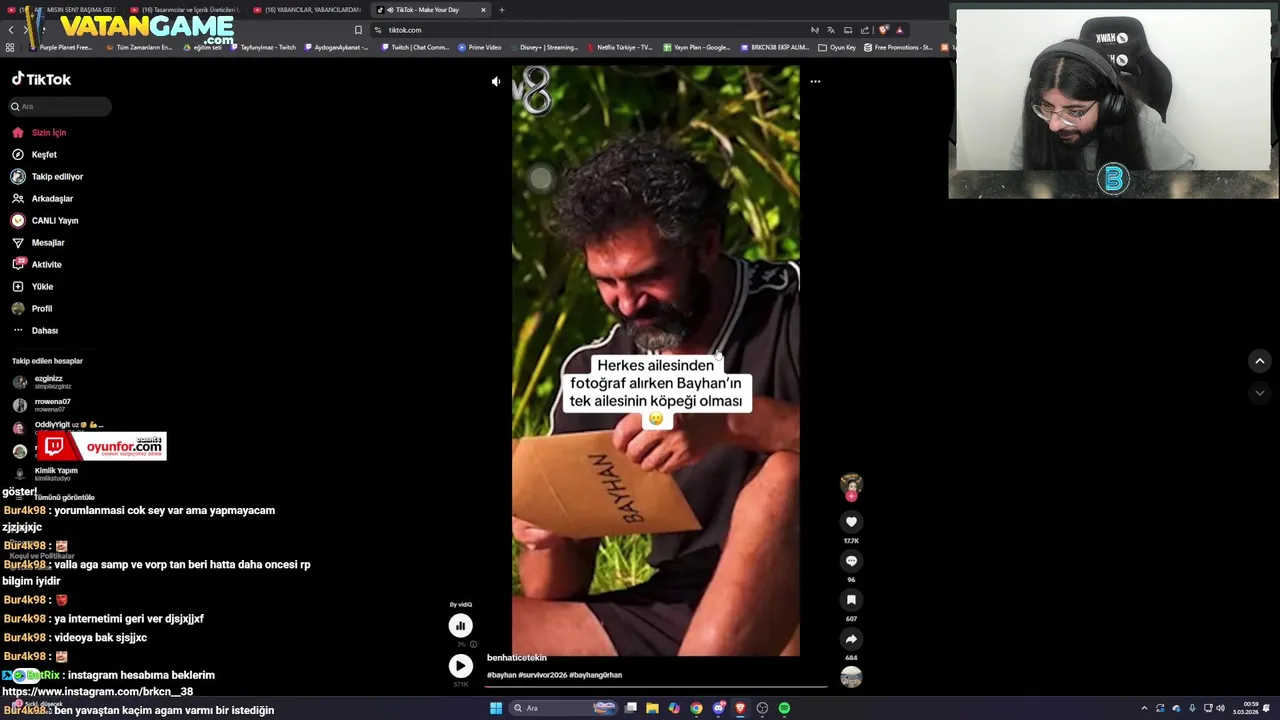This screenshot has height=720, width=1280.
Task: Open Copilot from the taskbar
Action: pyautogui.click(x=674, y=708)
